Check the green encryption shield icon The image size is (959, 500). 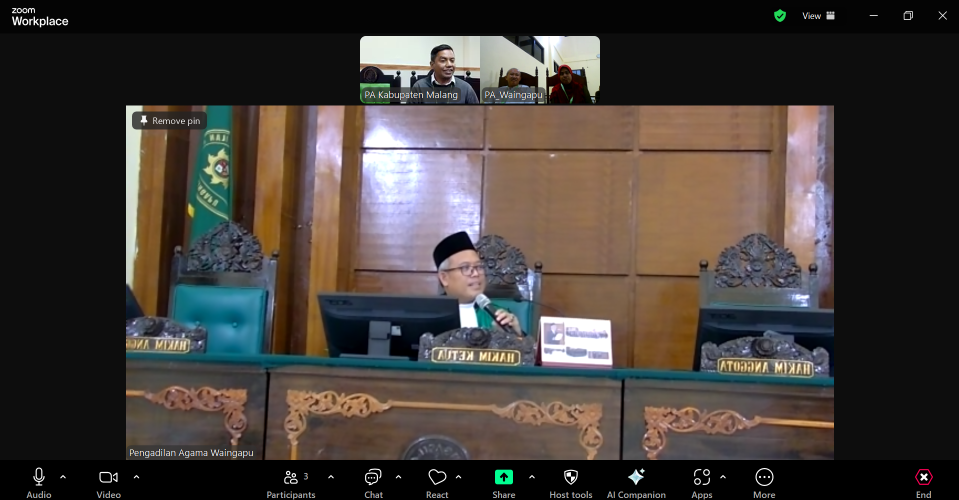pos(779,16)
